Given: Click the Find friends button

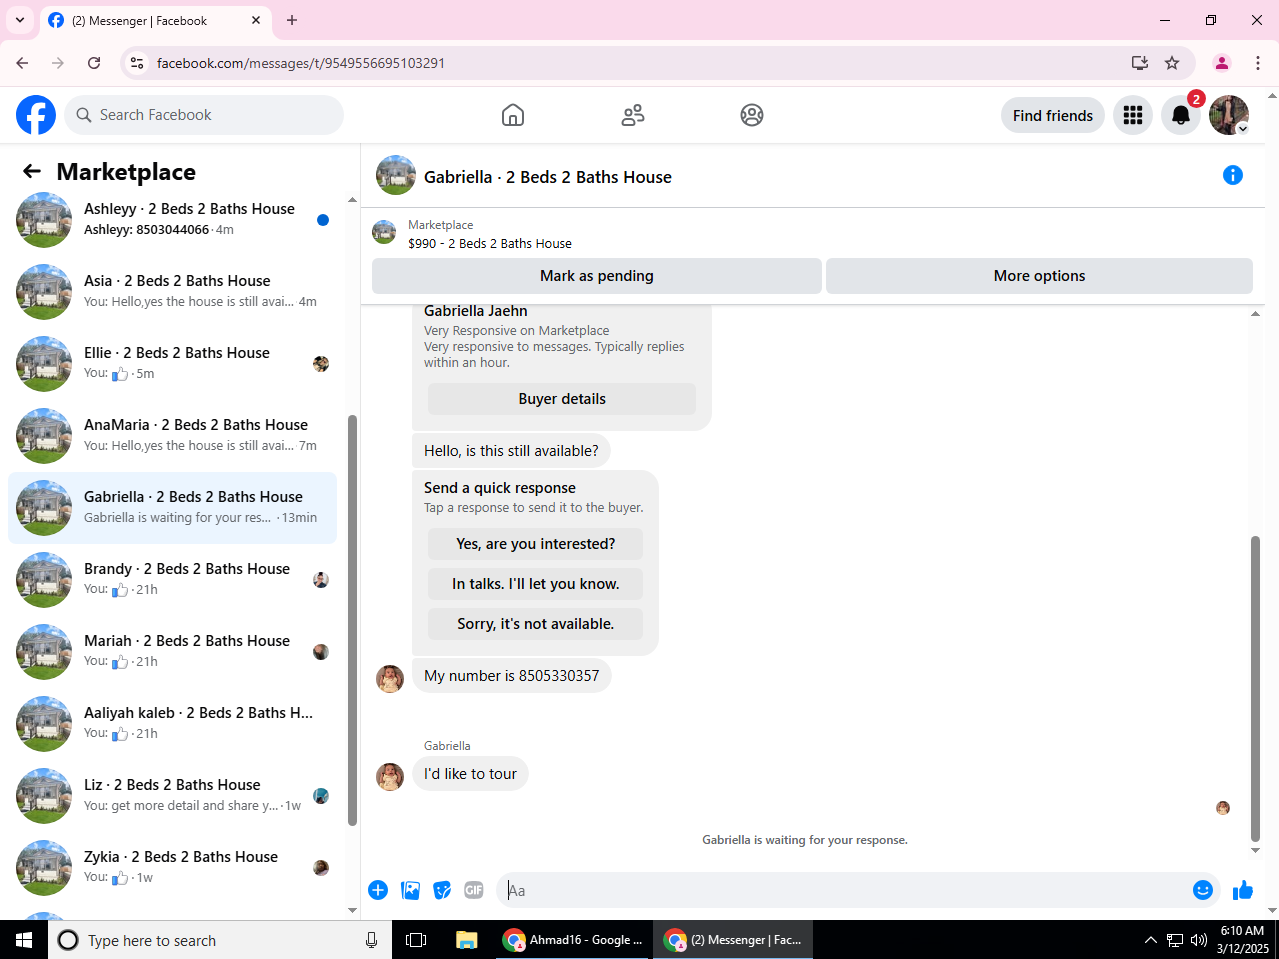Looking at the screenshot, I should click(1053, 115).
